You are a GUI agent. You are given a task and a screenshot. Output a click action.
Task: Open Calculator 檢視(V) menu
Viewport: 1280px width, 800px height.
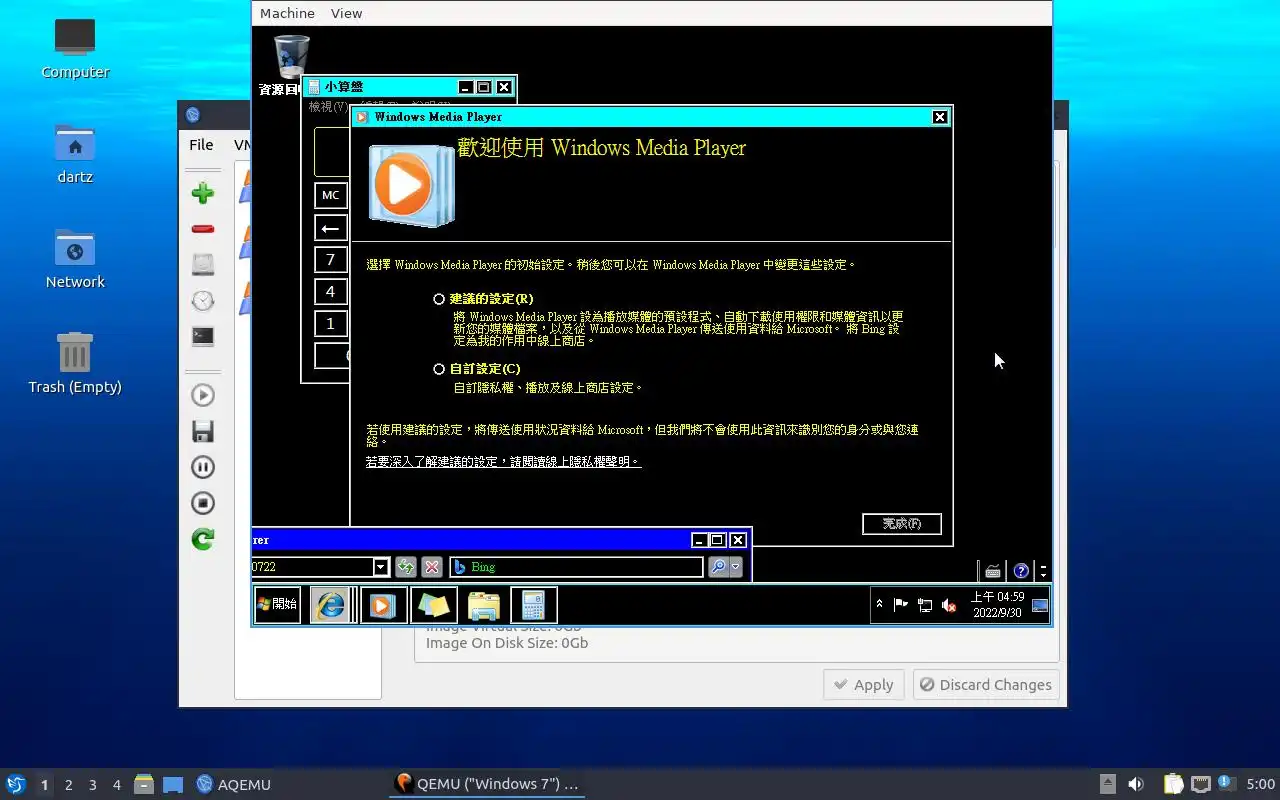click(x=328, y=107)
